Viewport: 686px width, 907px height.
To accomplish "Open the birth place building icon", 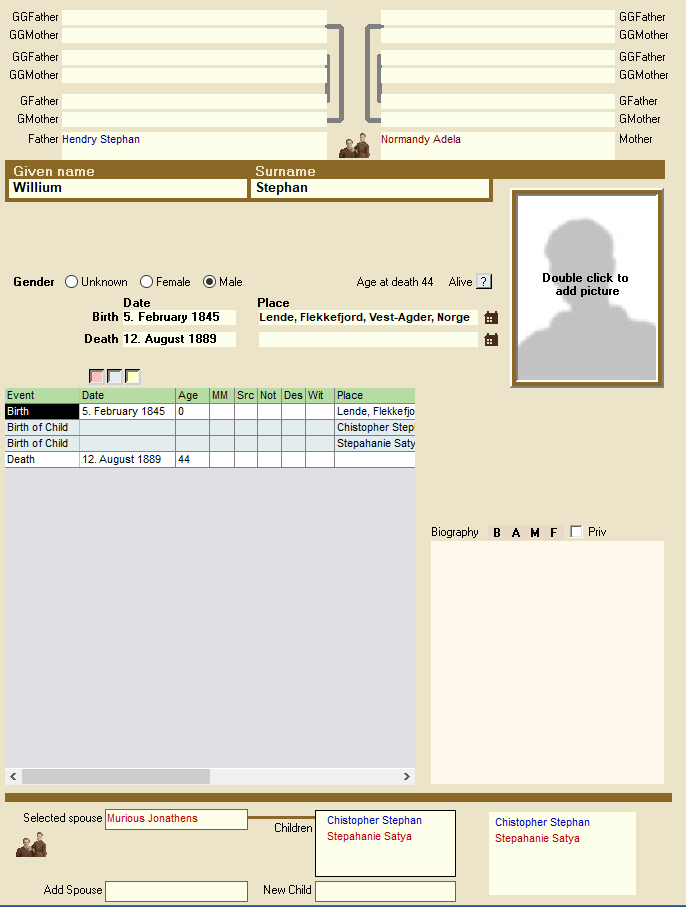I will [x=491, y=318].
